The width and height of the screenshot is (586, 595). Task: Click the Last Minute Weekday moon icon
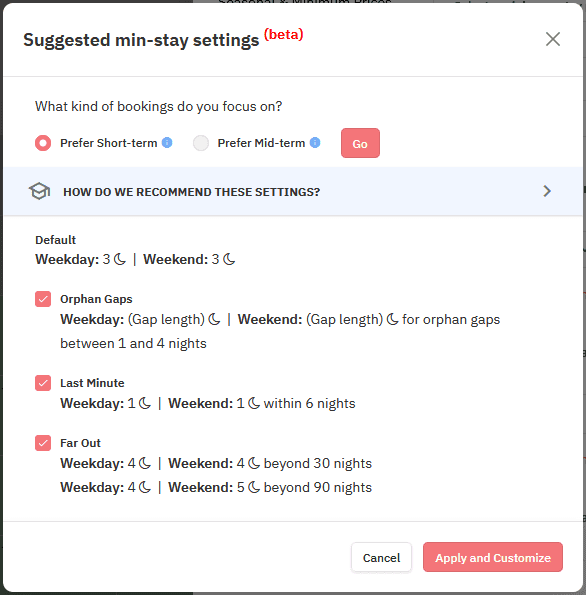[145, 403]
